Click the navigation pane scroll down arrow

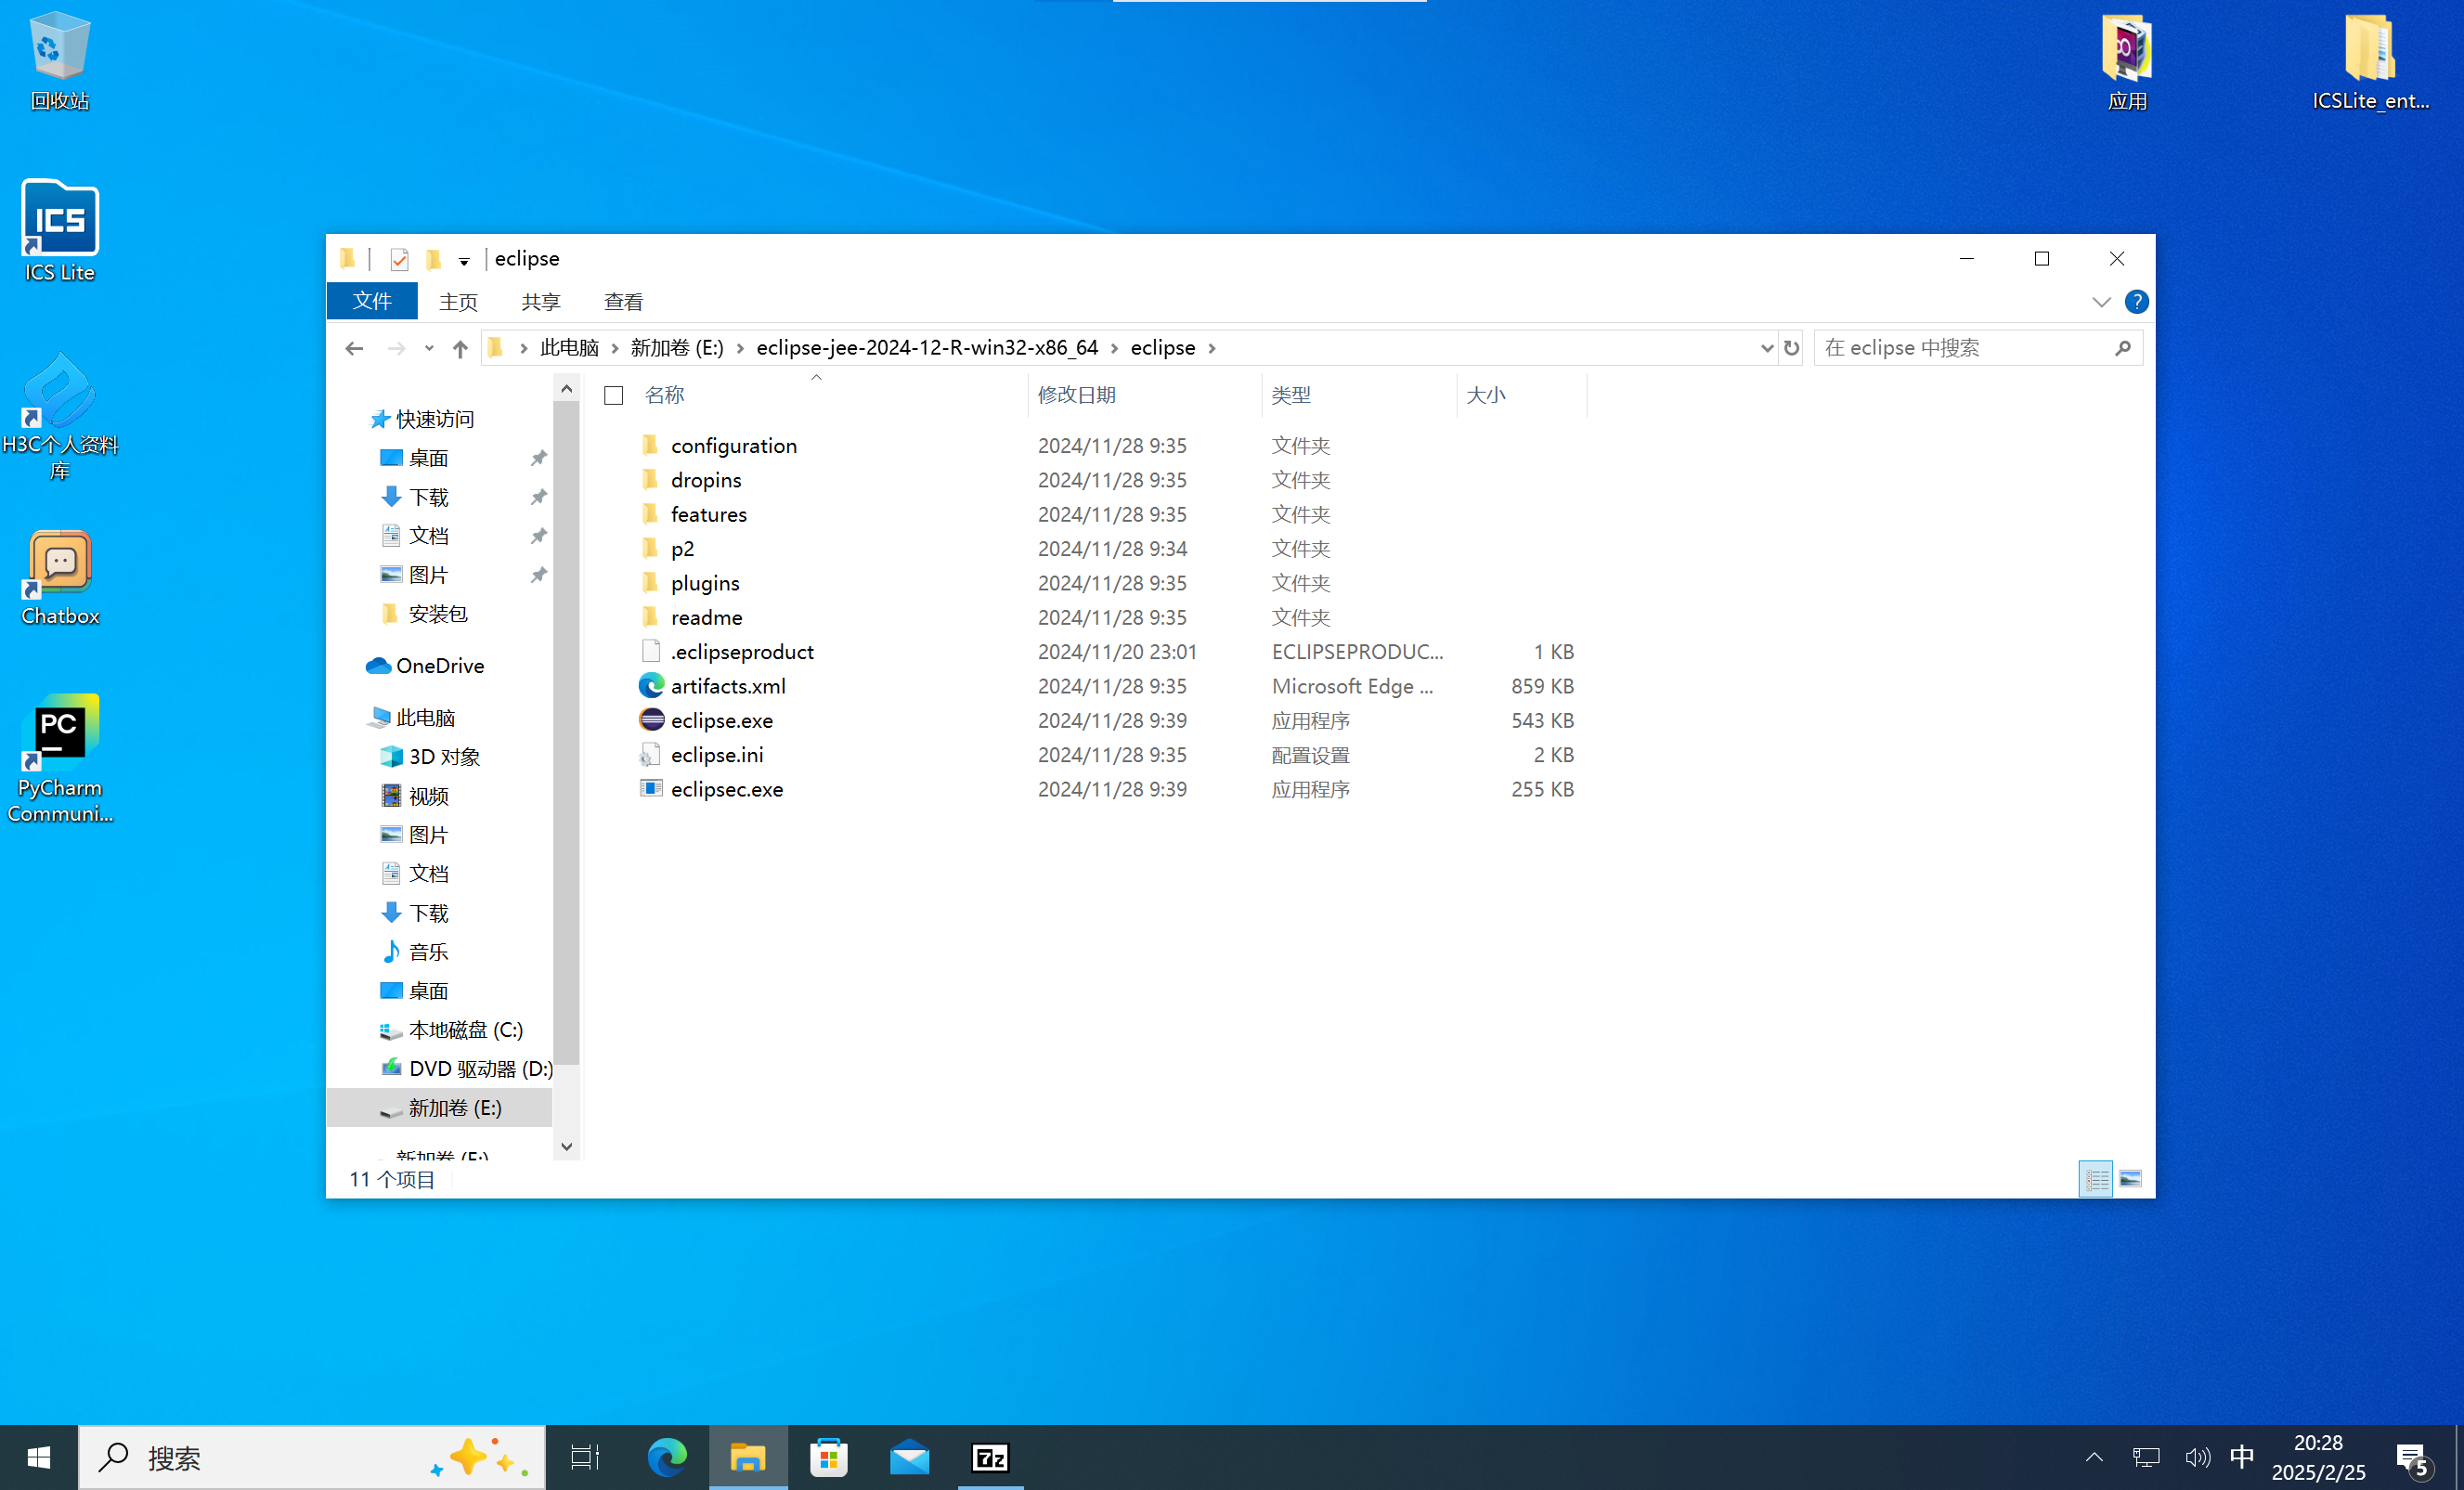[567, 1146]
